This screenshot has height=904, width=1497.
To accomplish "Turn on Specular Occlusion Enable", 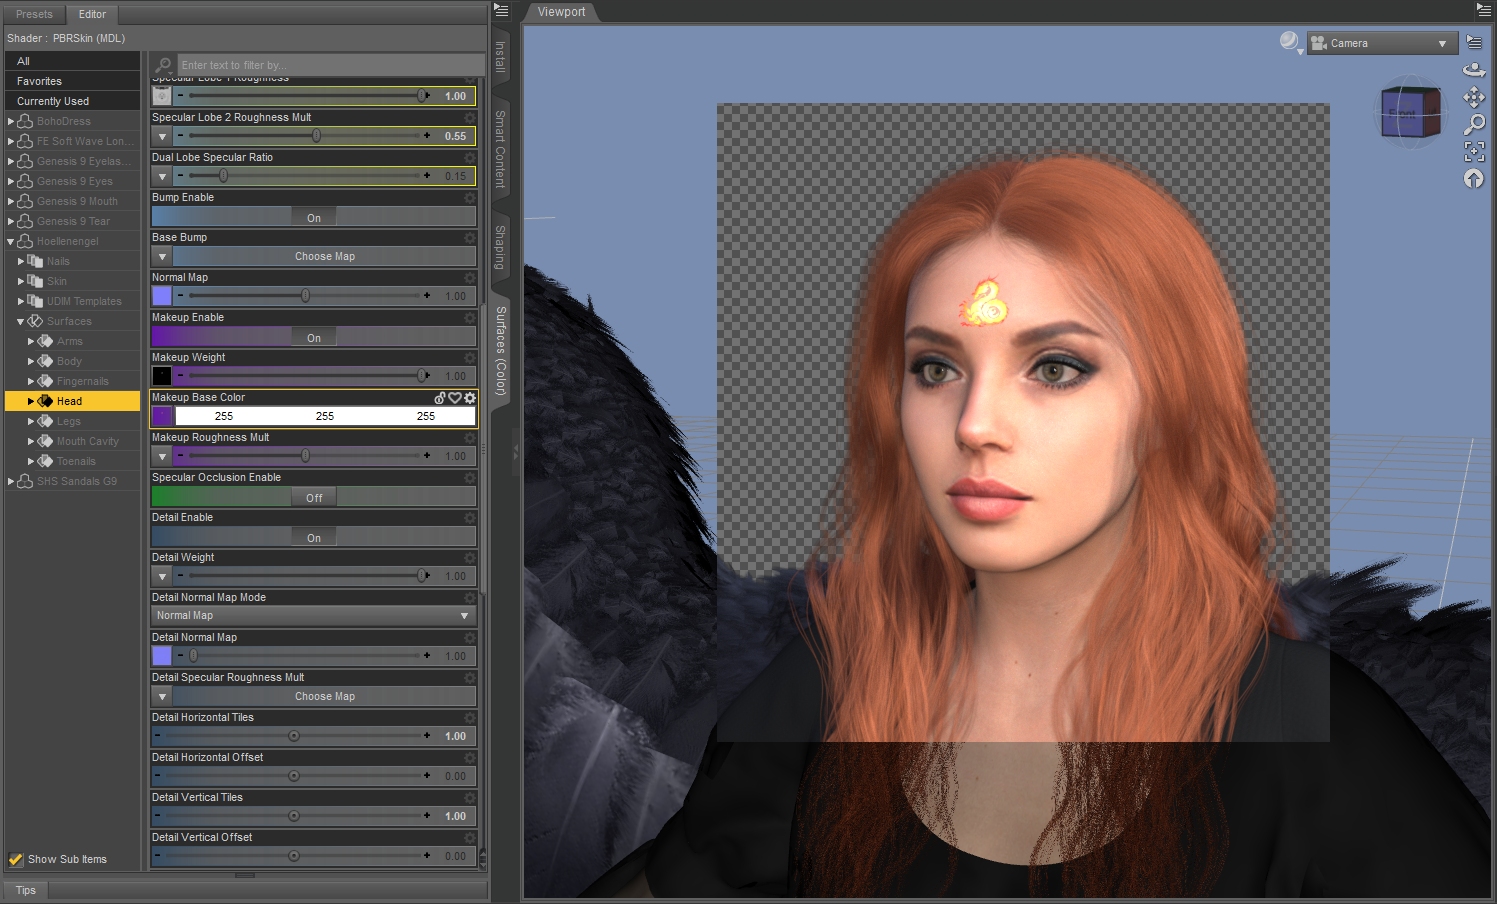I will (x=314, y=497).
